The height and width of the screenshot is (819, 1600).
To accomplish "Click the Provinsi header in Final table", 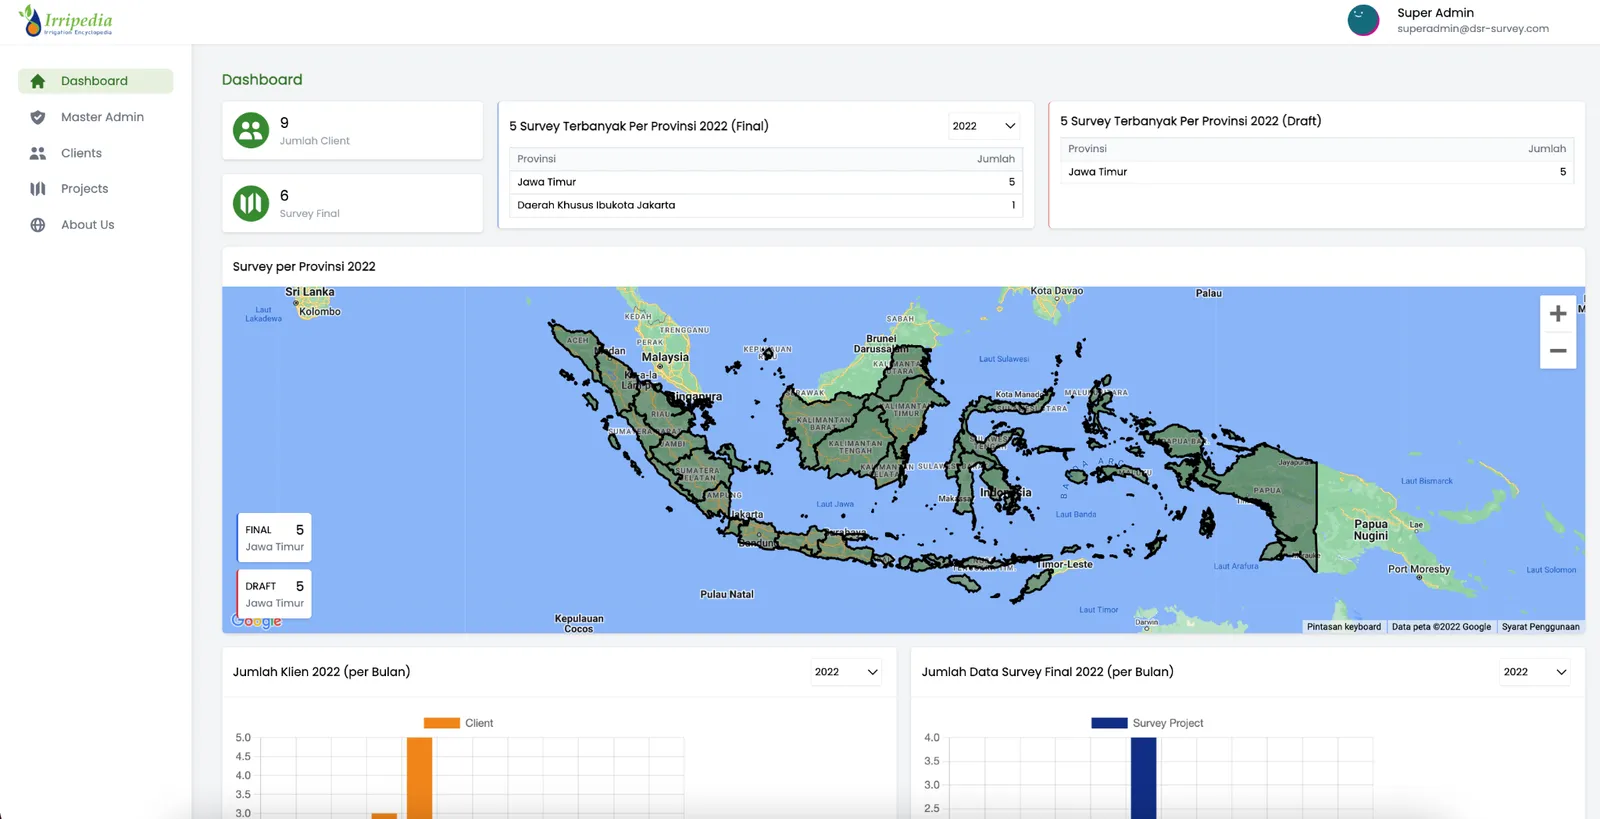I will pos(536,159).
